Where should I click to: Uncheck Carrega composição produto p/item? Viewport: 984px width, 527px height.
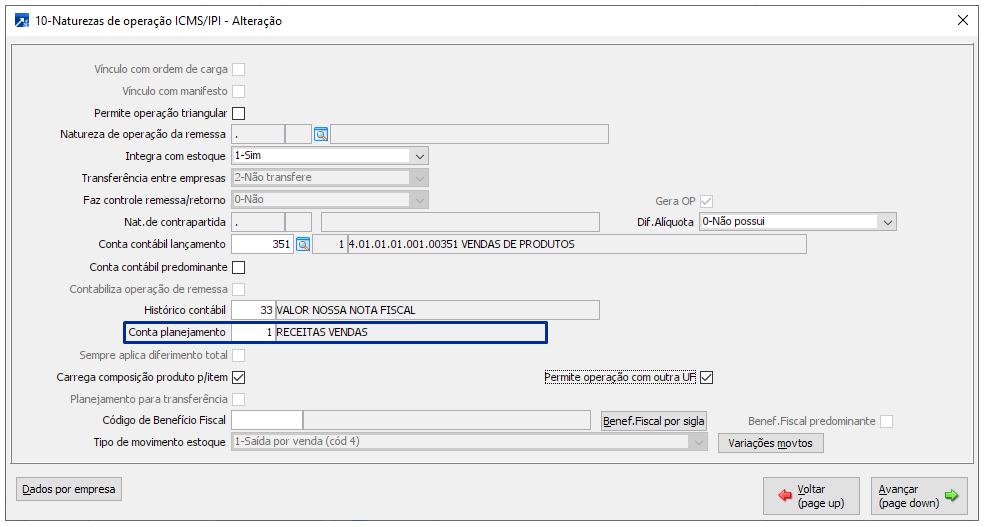[238, 377]
